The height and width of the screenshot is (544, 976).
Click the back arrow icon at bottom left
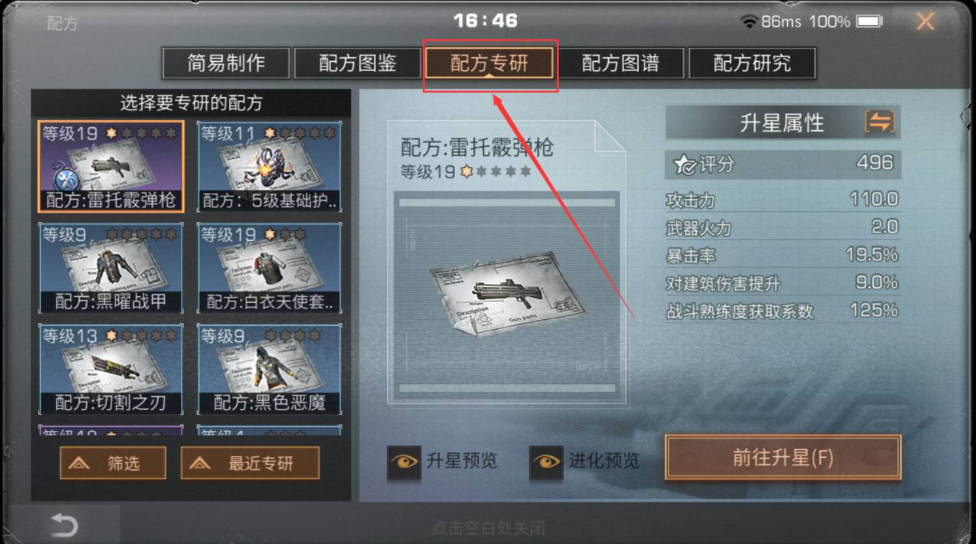click(63, 525)
